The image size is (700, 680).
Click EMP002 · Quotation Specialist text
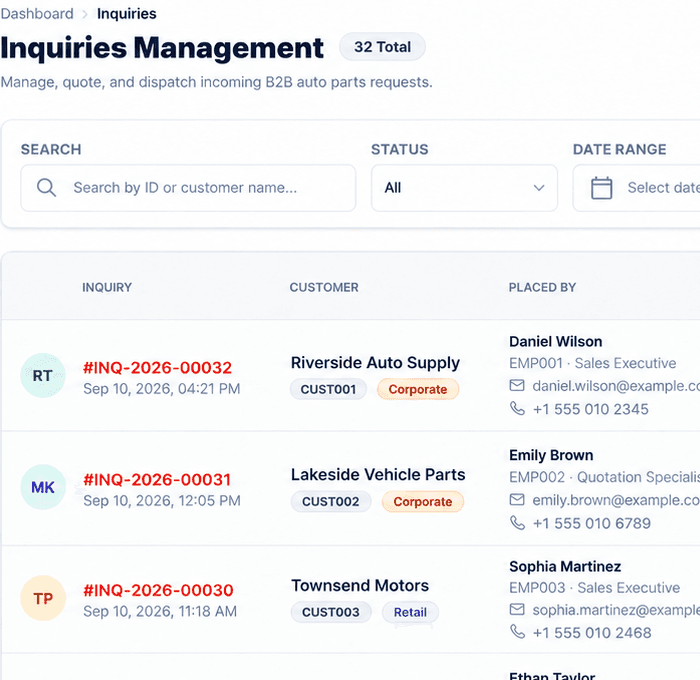click(604, 477)
